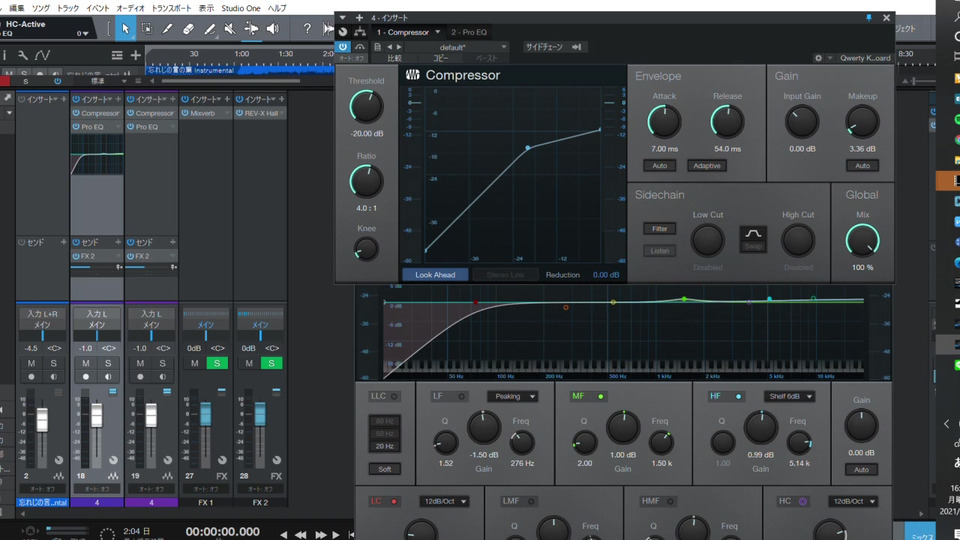This screenshot has width=960, height=540.
Task: Toggle the LC low cut band
Action: point(394,501)
